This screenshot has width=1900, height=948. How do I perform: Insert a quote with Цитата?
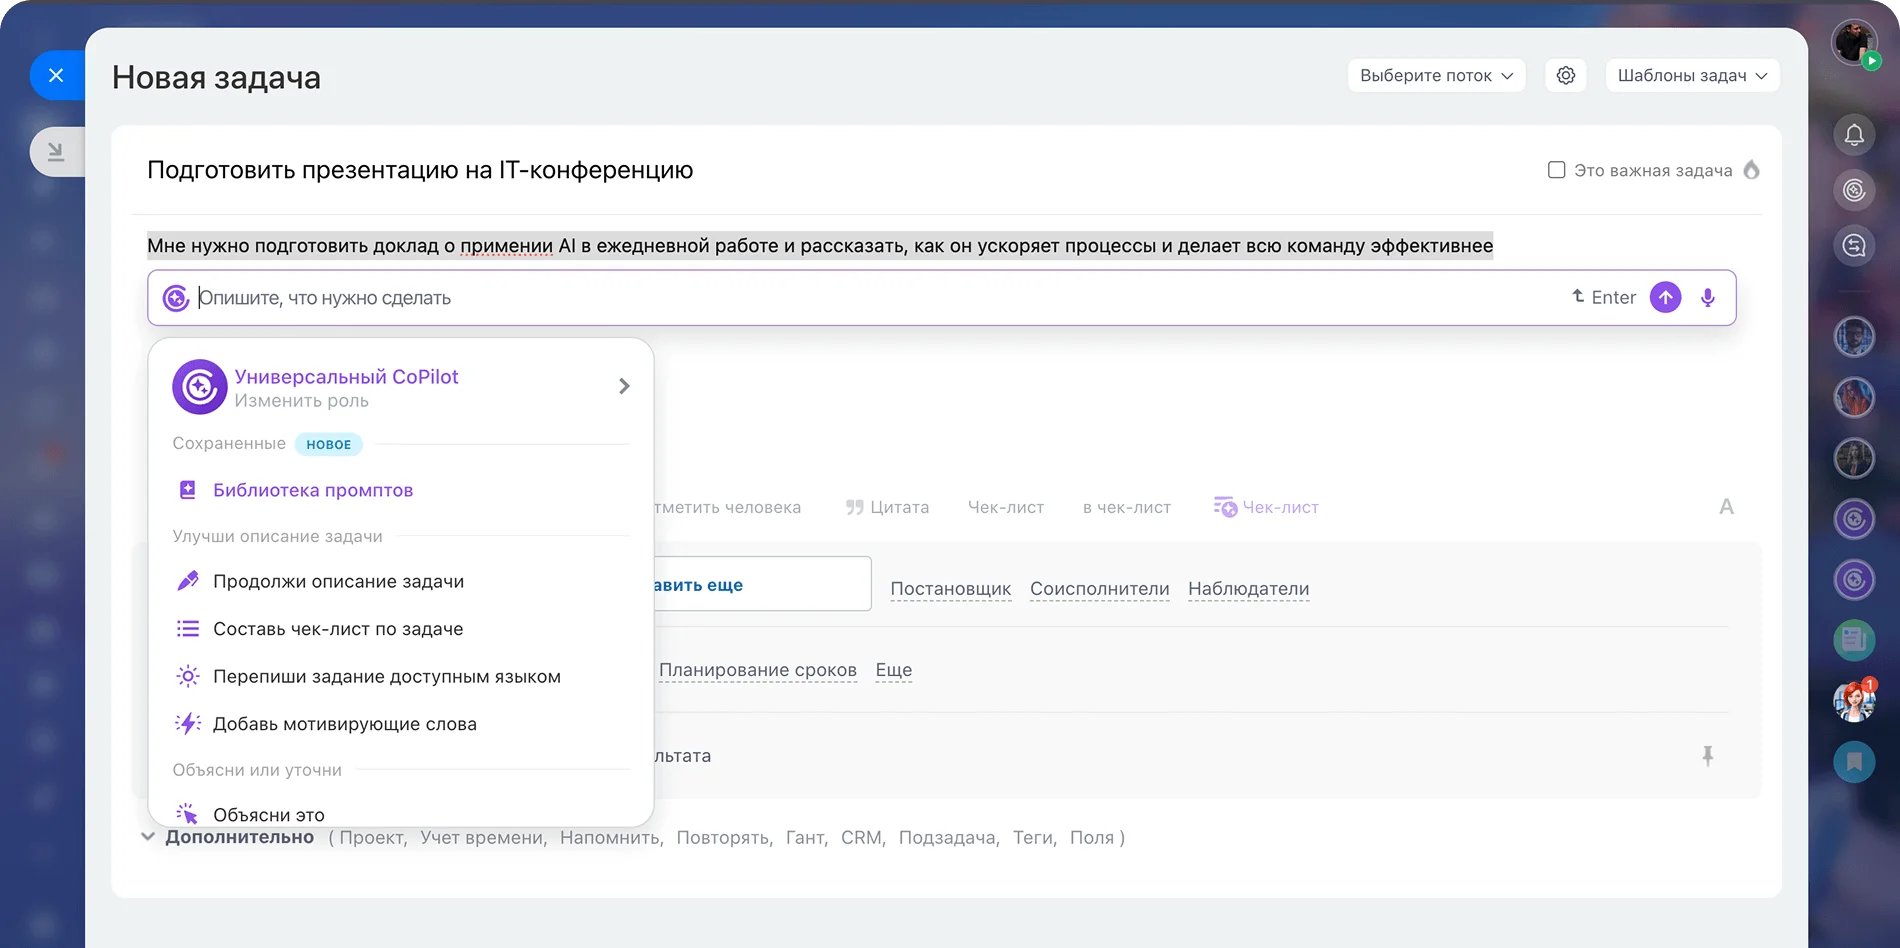tap(887, 507)
